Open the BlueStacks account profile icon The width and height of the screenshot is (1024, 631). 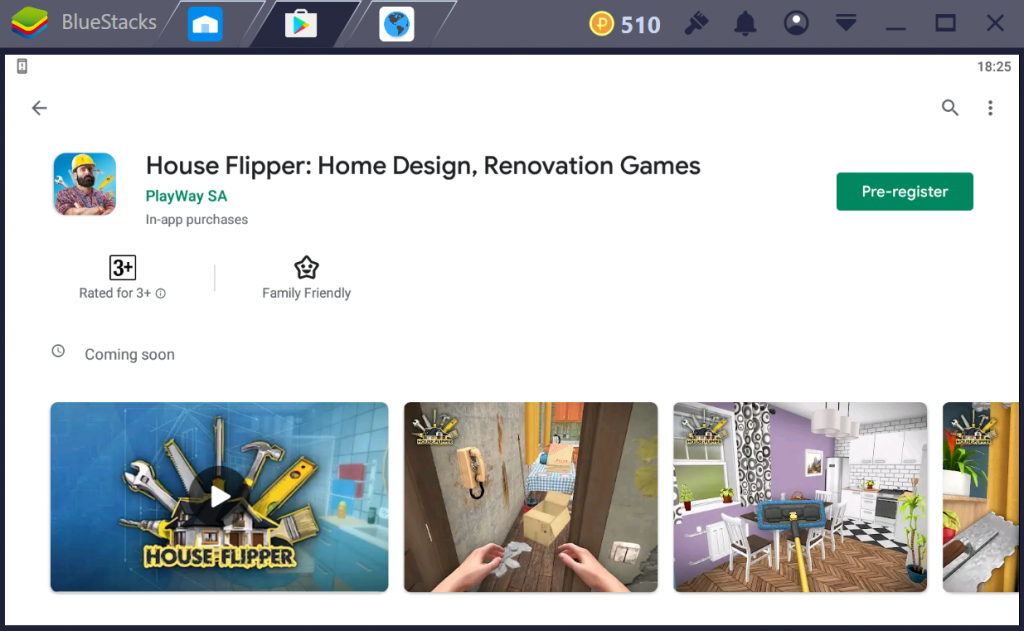pos(796,24)
